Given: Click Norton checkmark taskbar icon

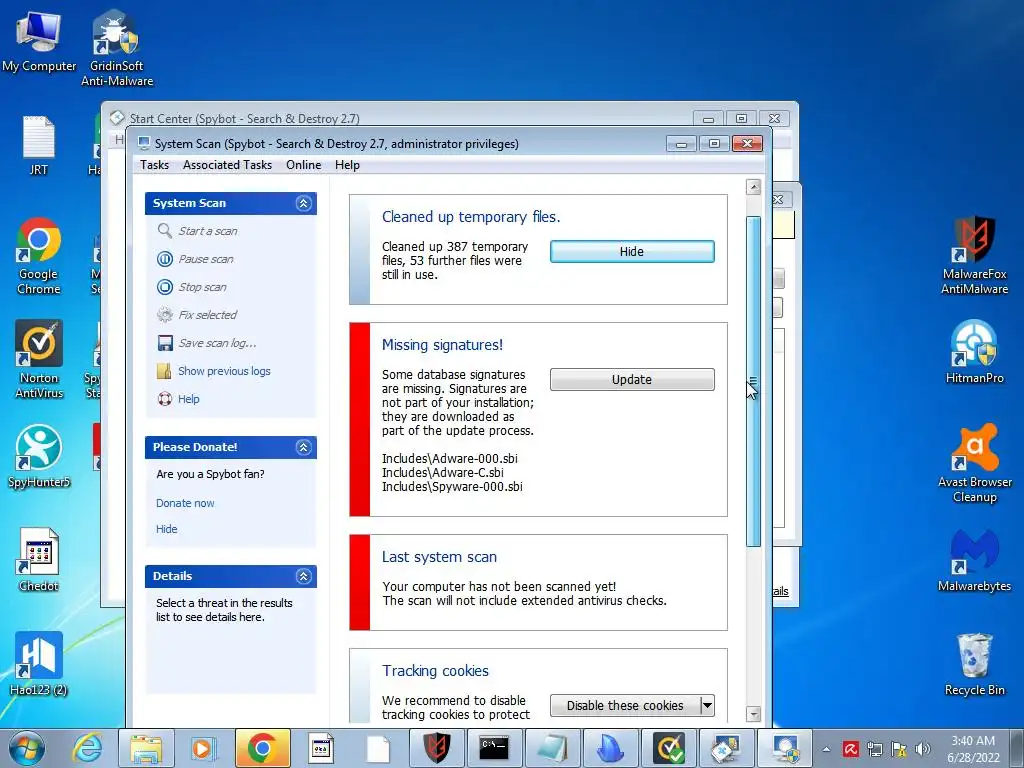Looking at the screenshot, I should (669, 748).
